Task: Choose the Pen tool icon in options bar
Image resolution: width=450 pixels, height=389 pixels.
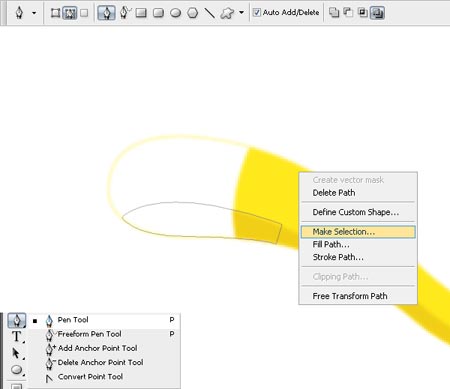Action: pyautogui.click(x=107, y=13)
